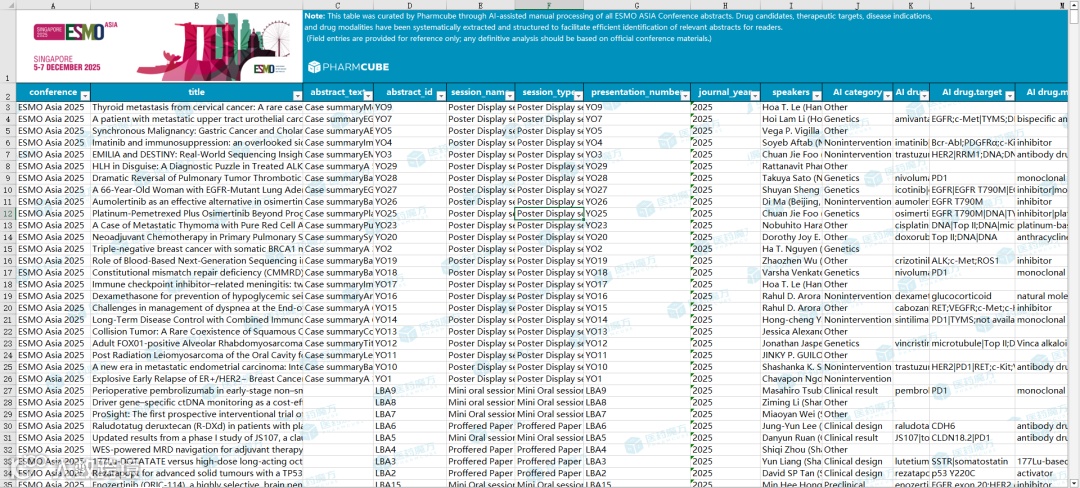Select the 'WES-powered MRD navigation' title cell
Image resolution: width=1080 pixels, height=488 pixels.
[196, 449]
